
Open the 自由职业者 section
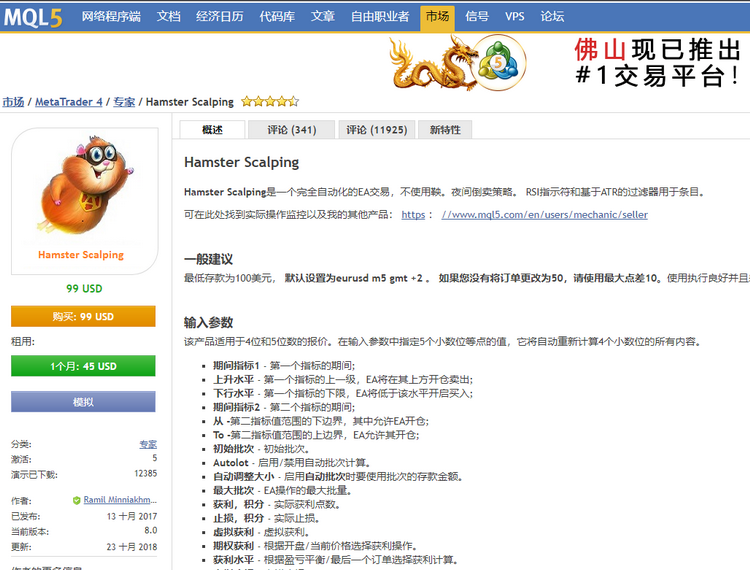coord(380,17)
